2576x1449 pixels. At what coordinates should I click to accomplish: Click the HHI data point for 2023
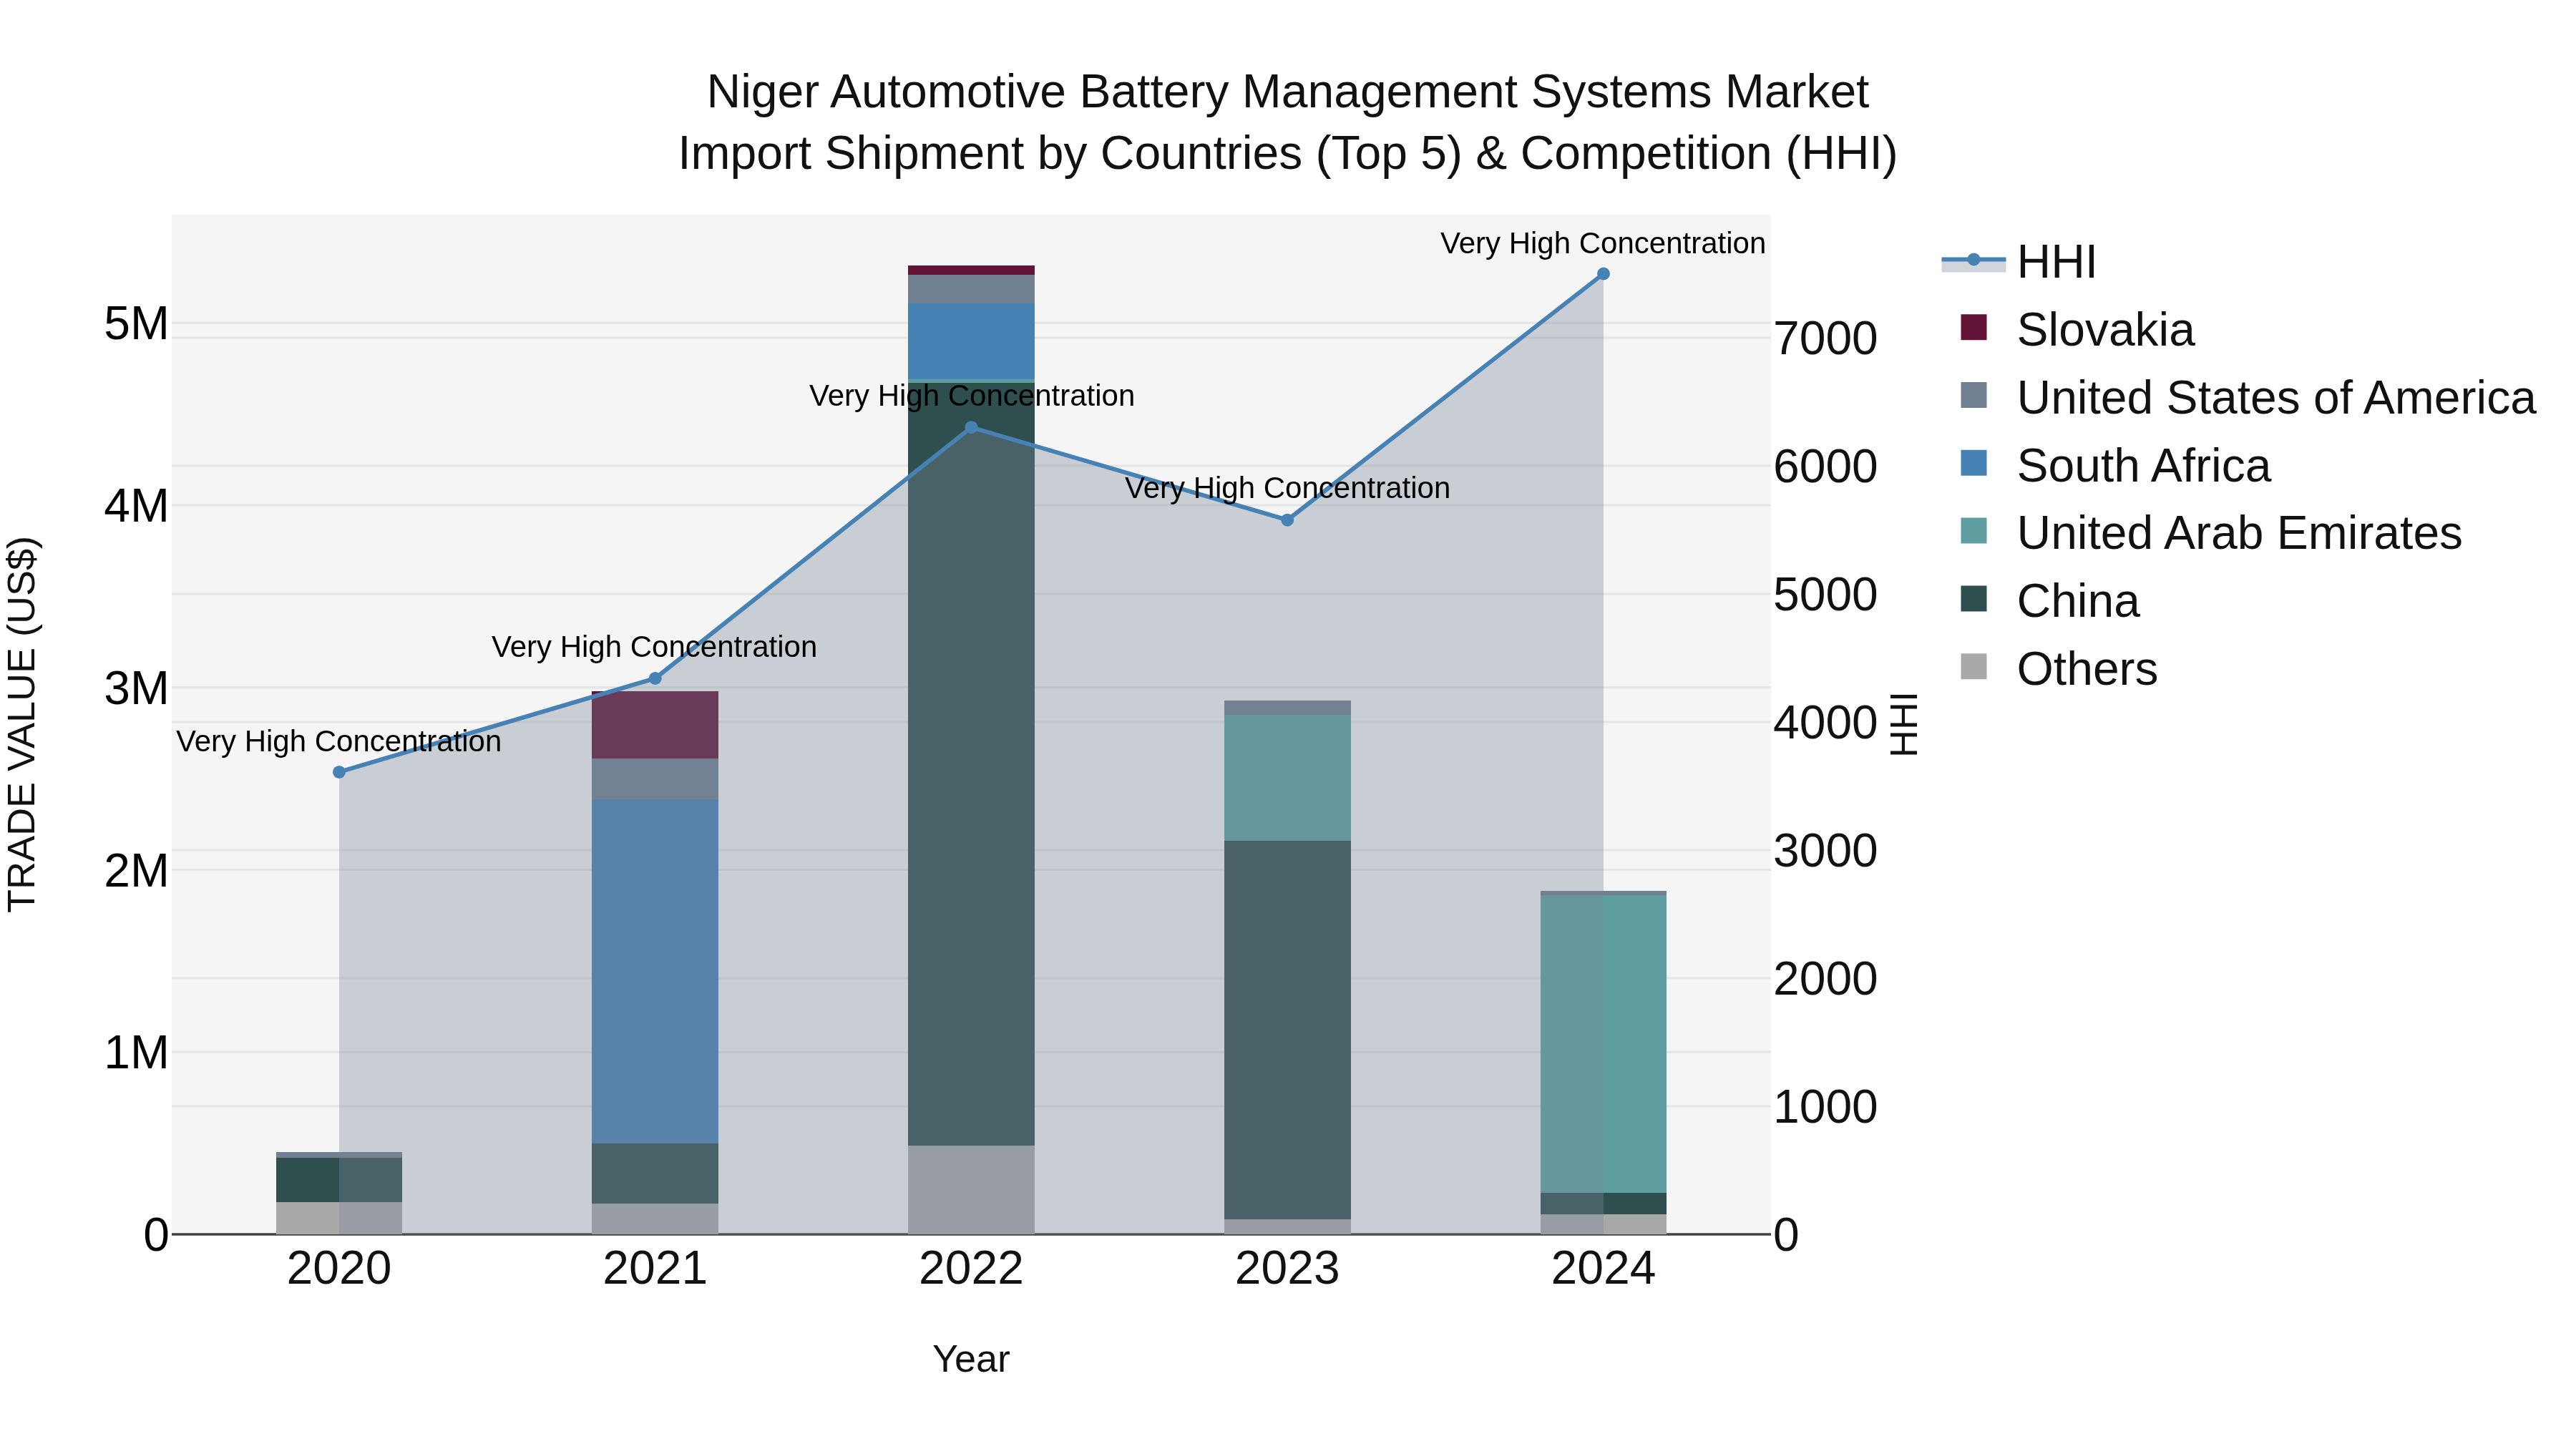(1287, 520)
